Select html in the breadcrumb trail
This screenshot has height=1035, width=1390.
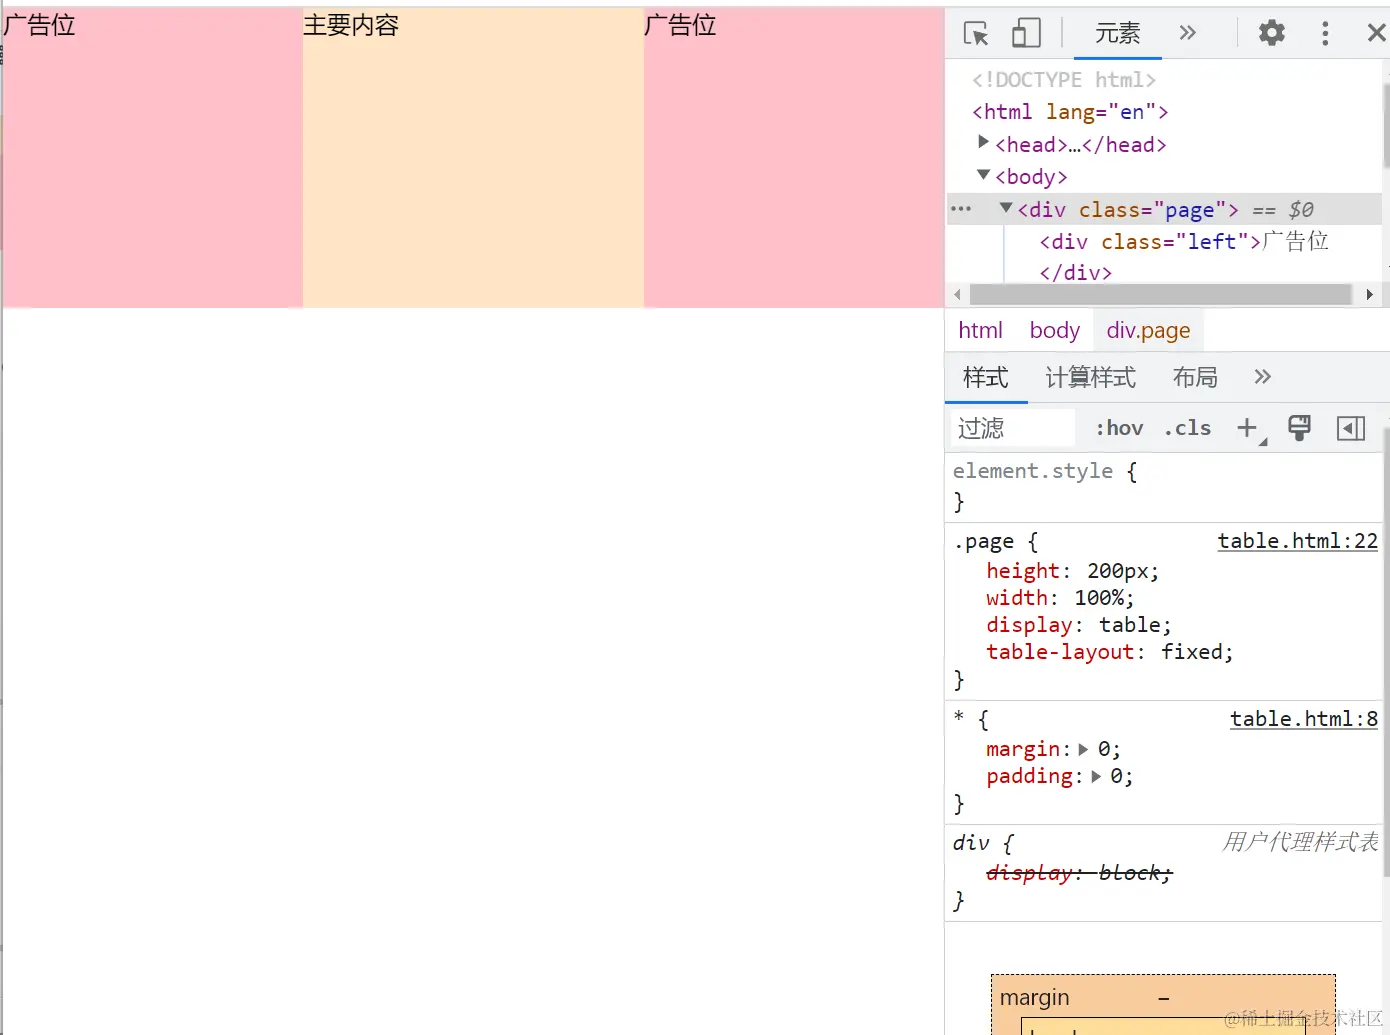tap(980, 331)
